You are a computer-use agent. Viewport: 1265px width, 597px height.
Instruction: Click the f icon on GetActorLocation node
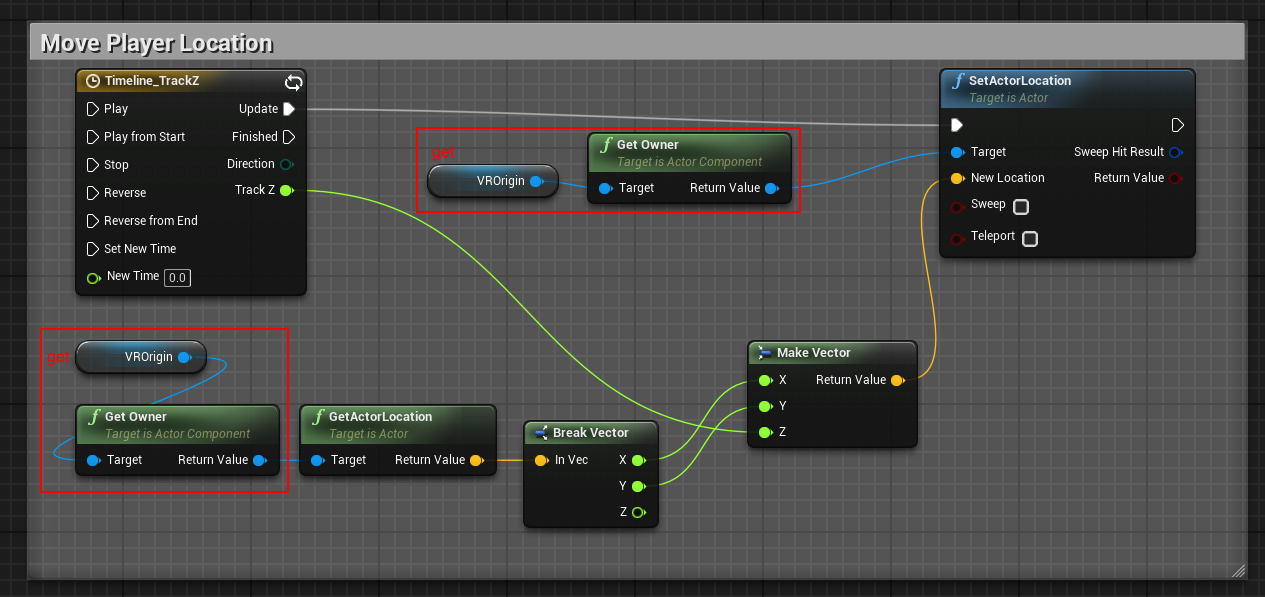tap(320, 416)
